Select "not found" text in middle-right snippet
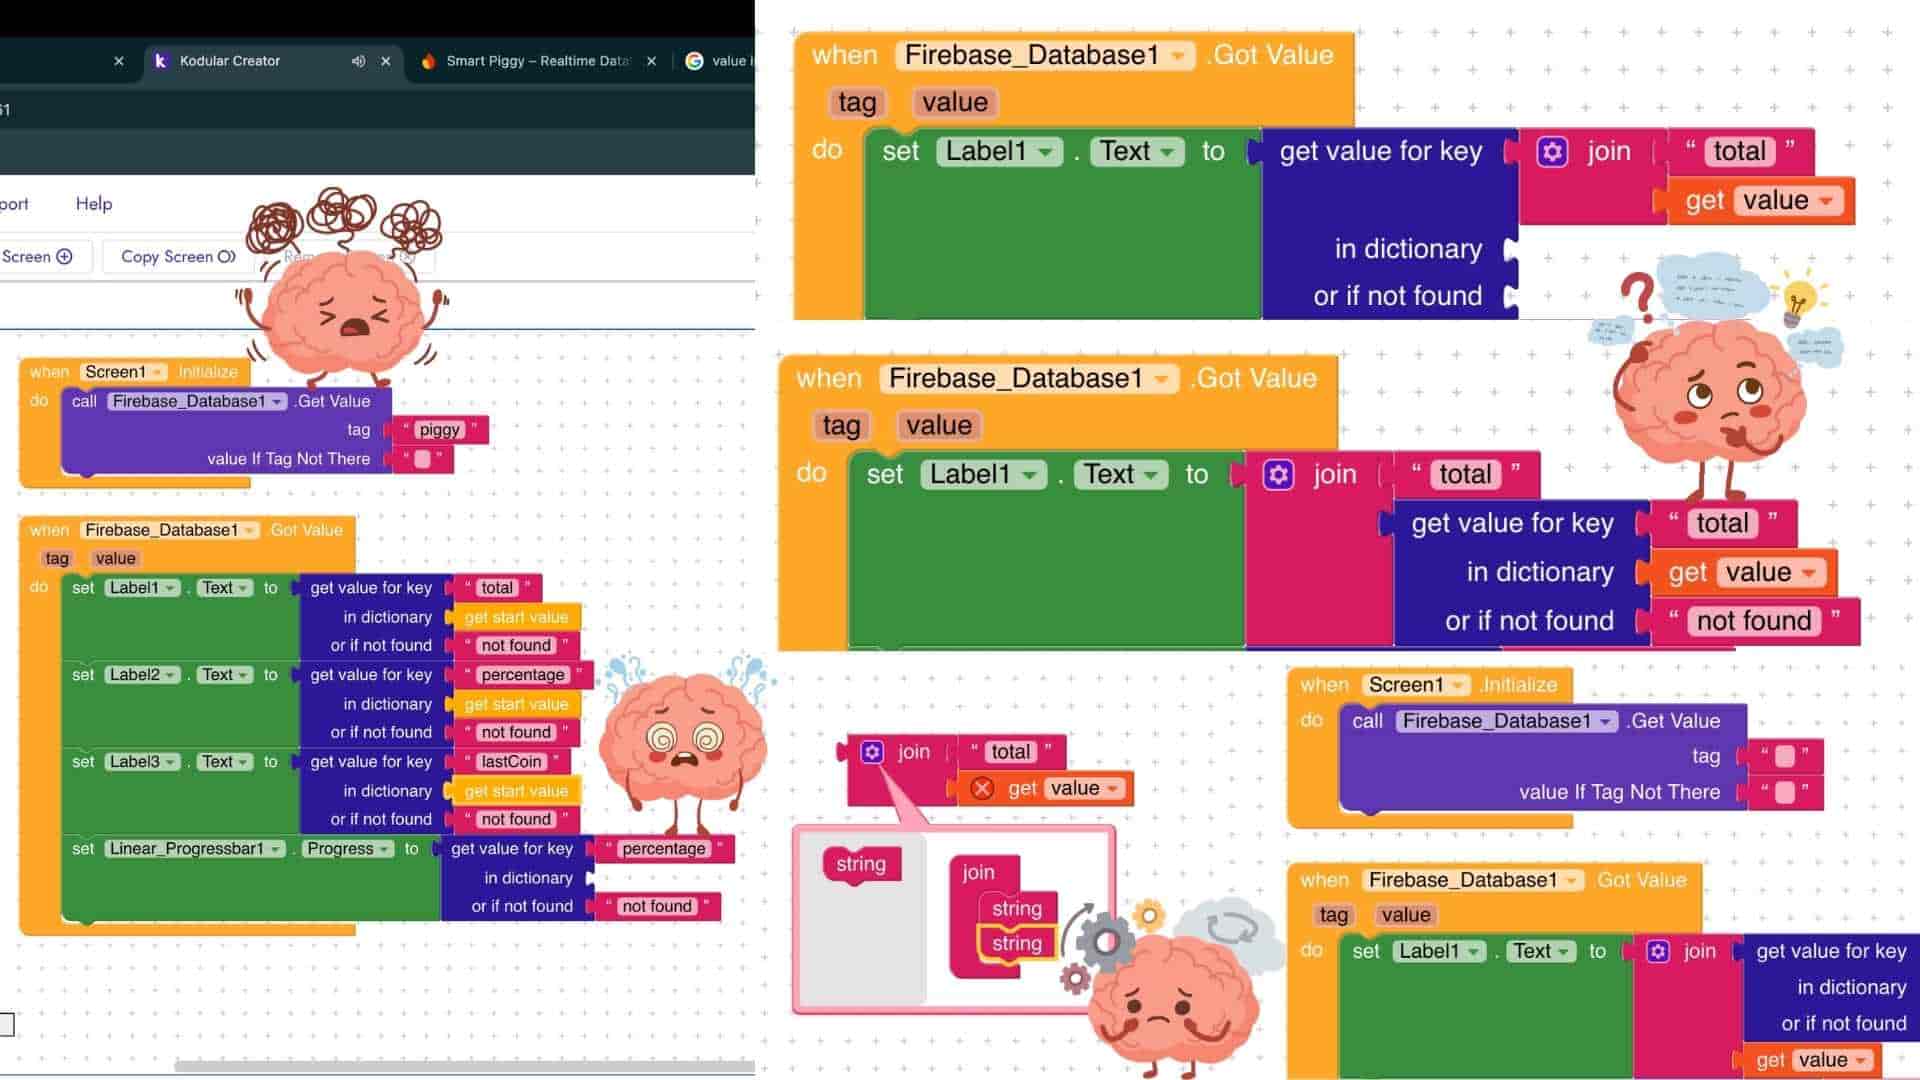Image resolution: width=1920 pixels, height=1080 pixels. tap(1754, 622)
